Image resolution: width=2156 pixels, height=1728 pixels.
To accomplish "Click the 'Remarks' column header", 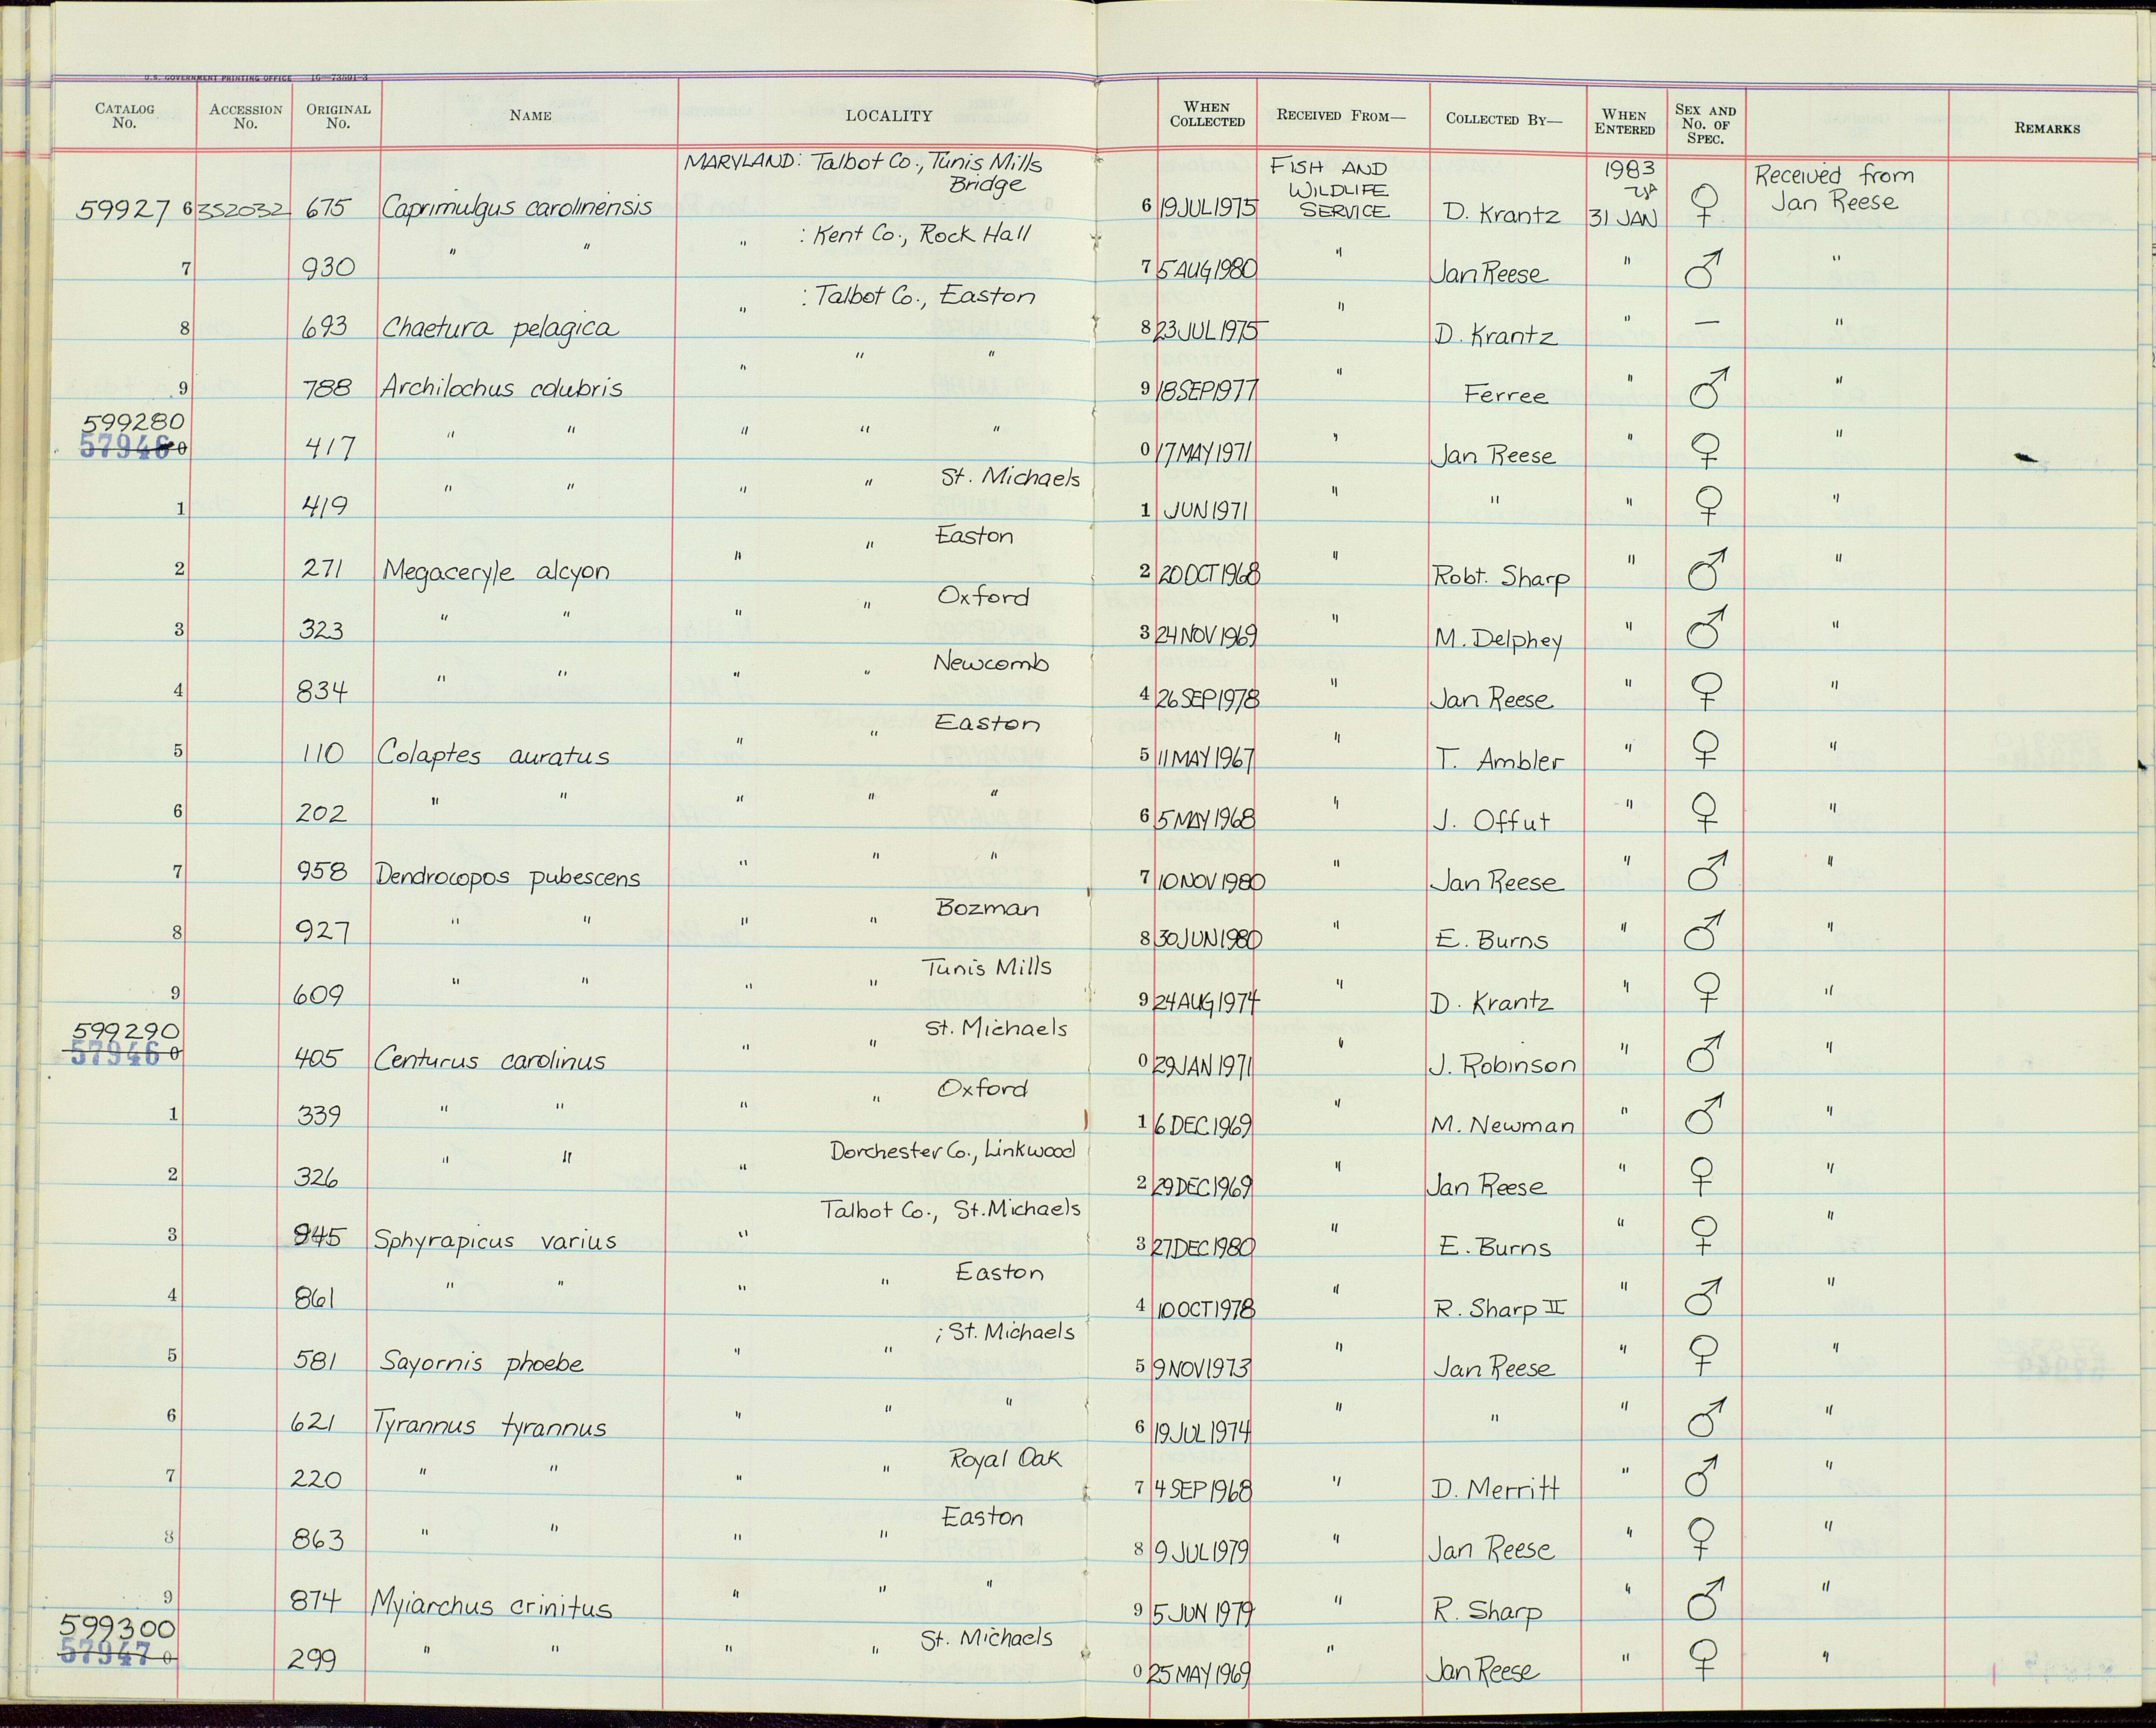I will [2047, 128].
